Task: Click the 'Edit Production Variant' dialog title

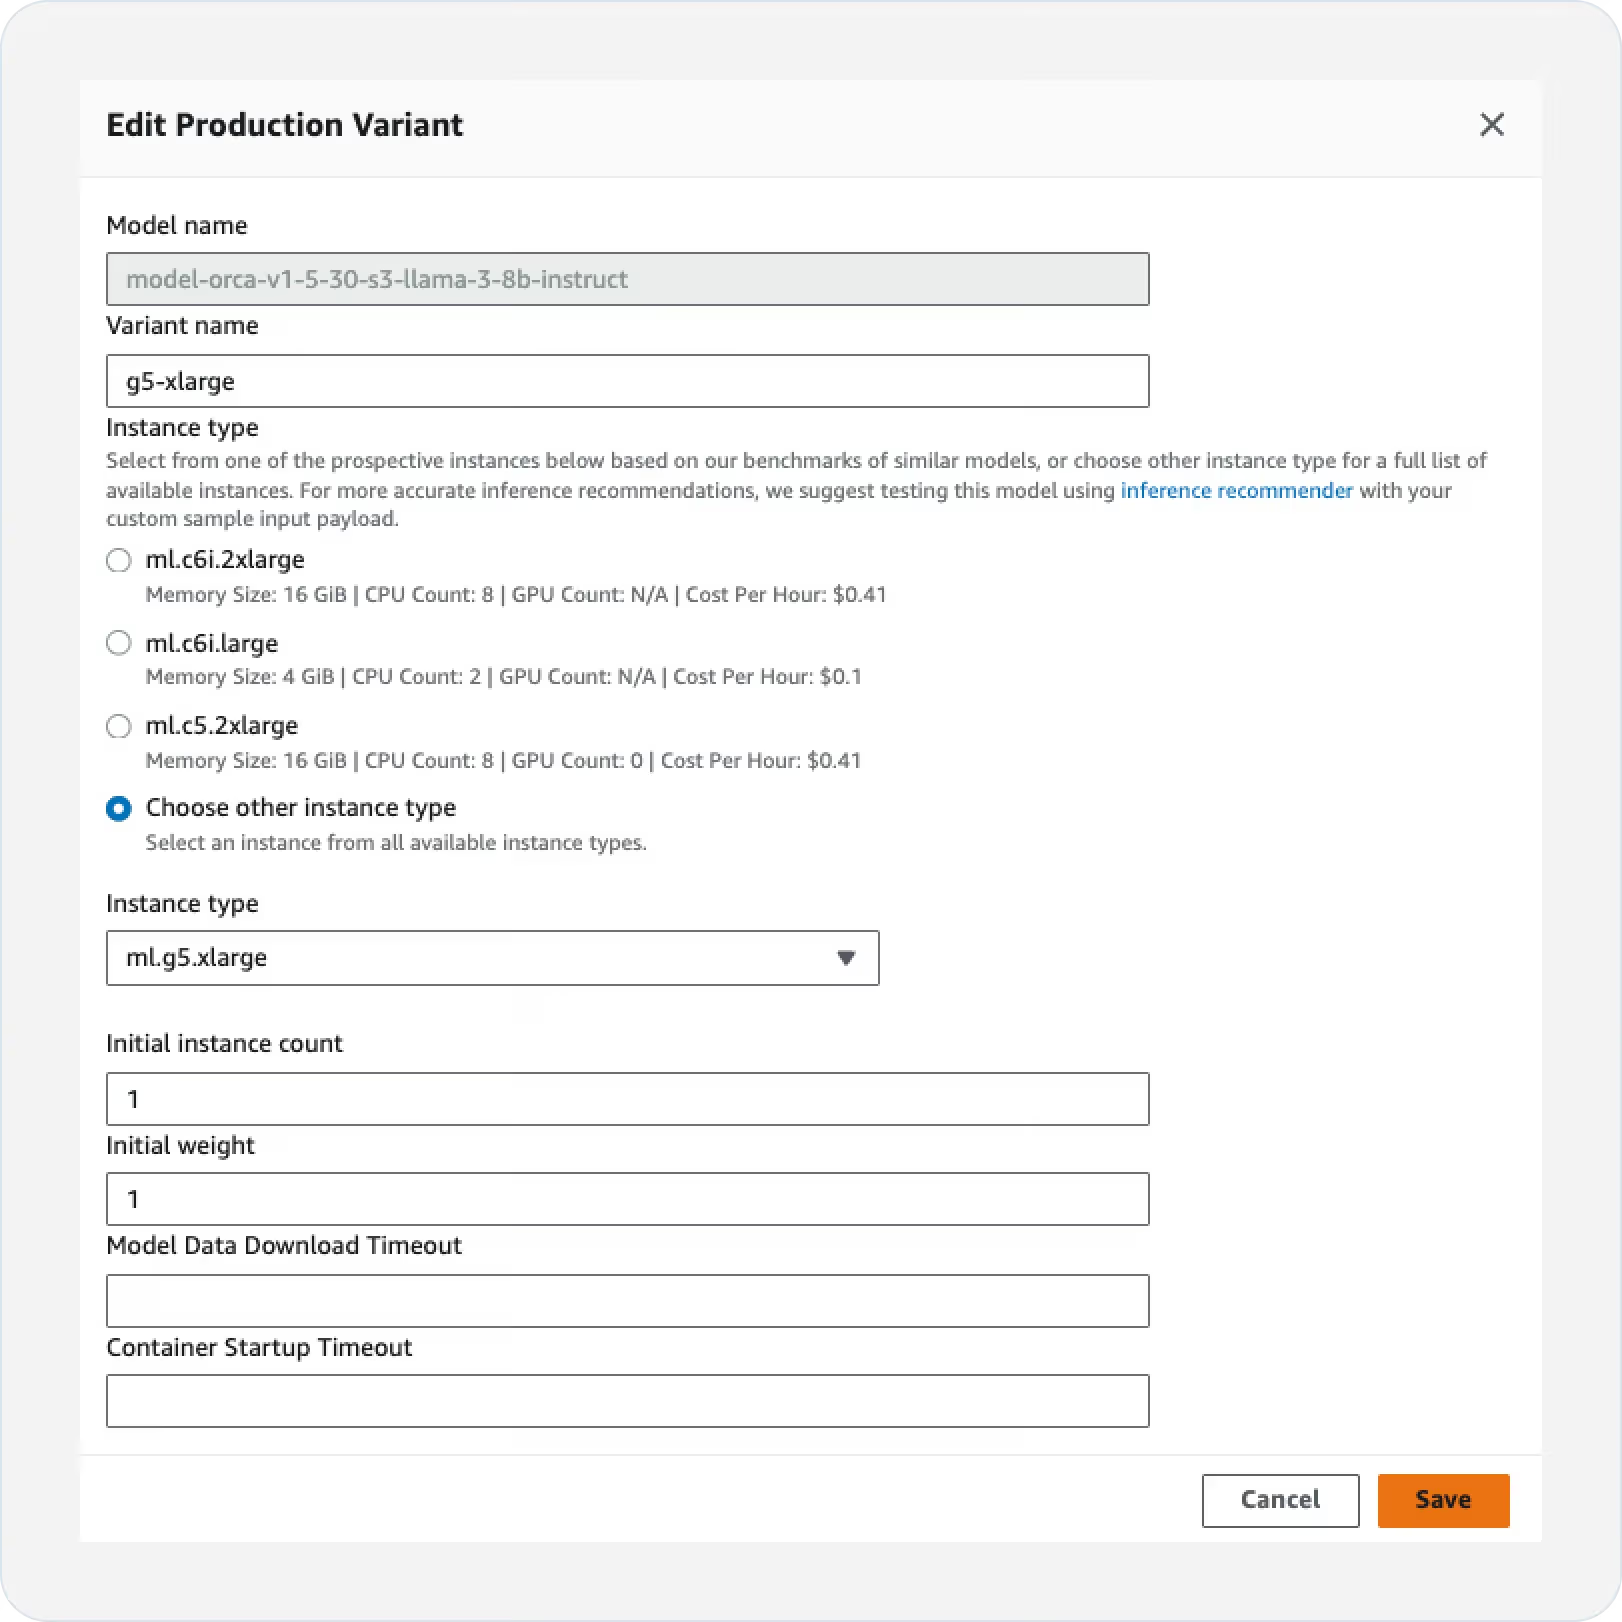Action: pyautogui.click(x=284, y=125)
